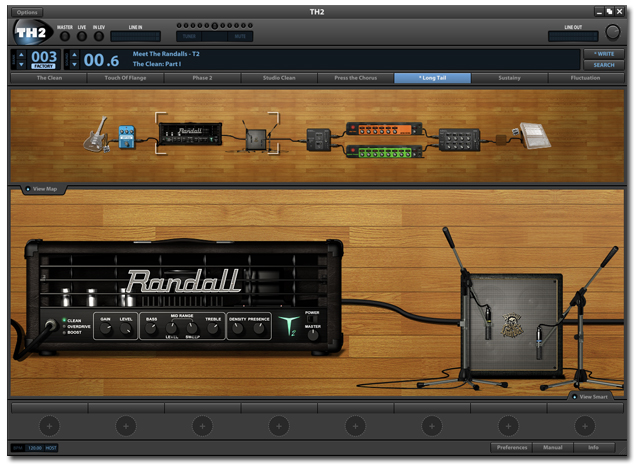Click the amp TREBLE knob
This screenshot has width=634, height=466.
click(x=213, y=329)
